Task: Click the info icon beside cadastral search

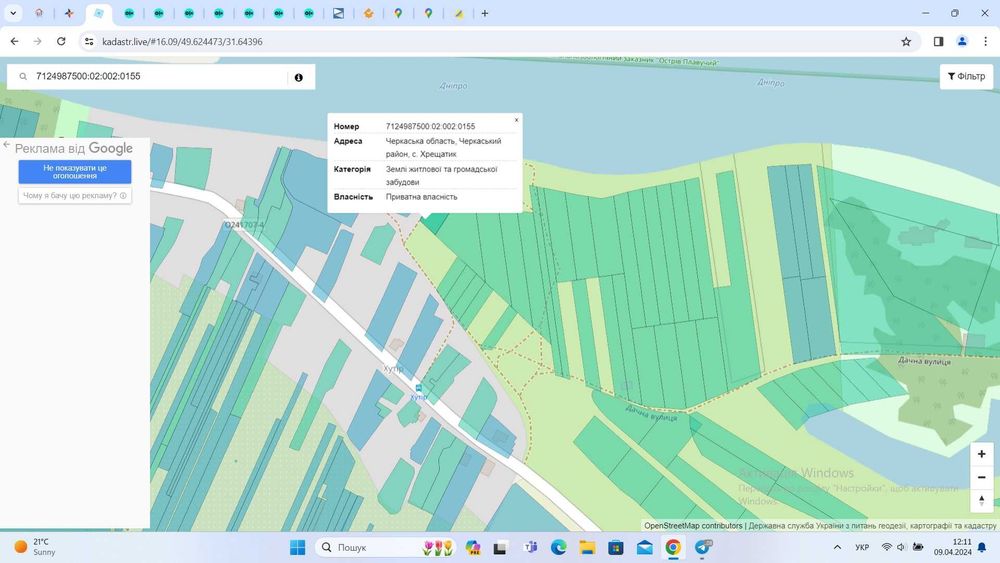Action: click(298, 77)
